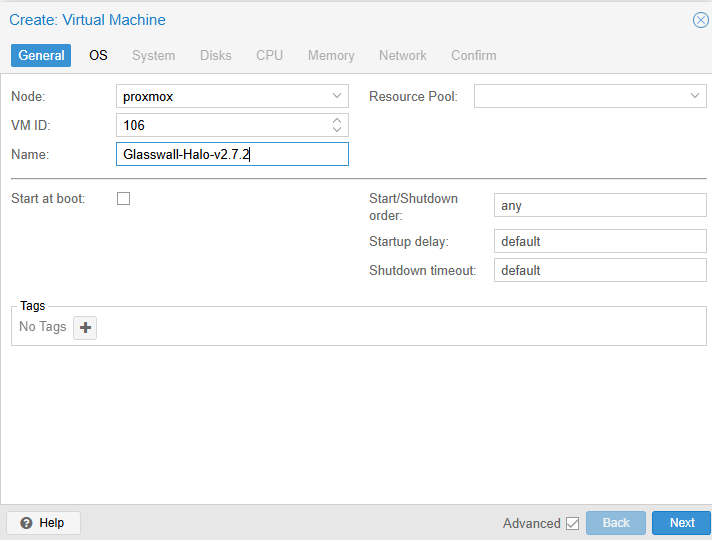Jump to the Confirm tab

[473, 55]
